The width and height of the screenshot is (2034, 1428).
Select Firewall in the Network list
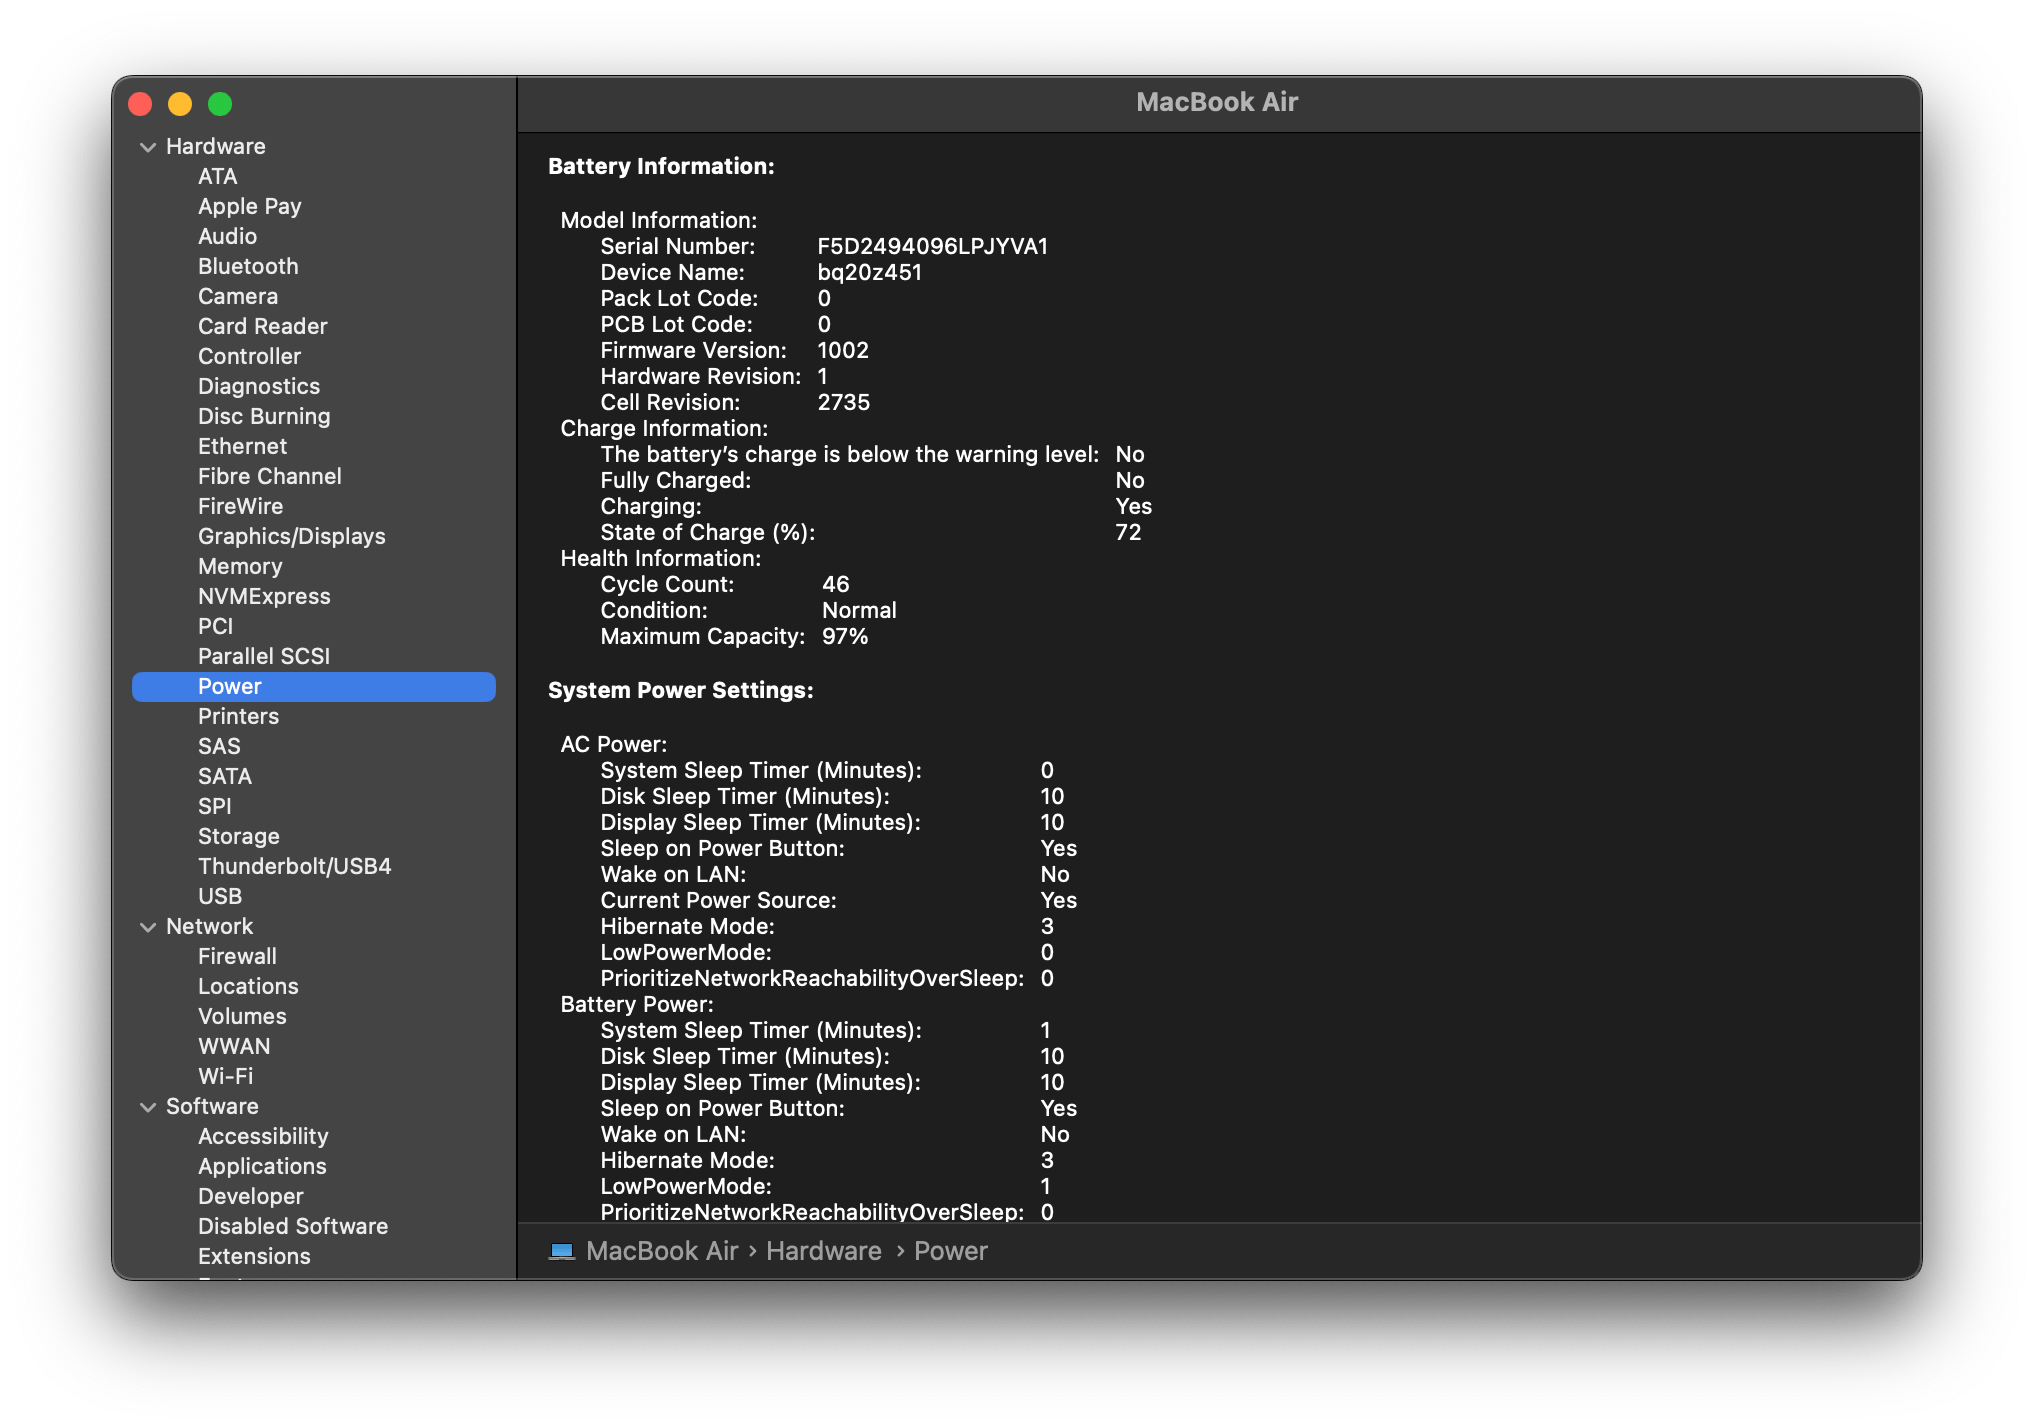click(x=237, y=956)
